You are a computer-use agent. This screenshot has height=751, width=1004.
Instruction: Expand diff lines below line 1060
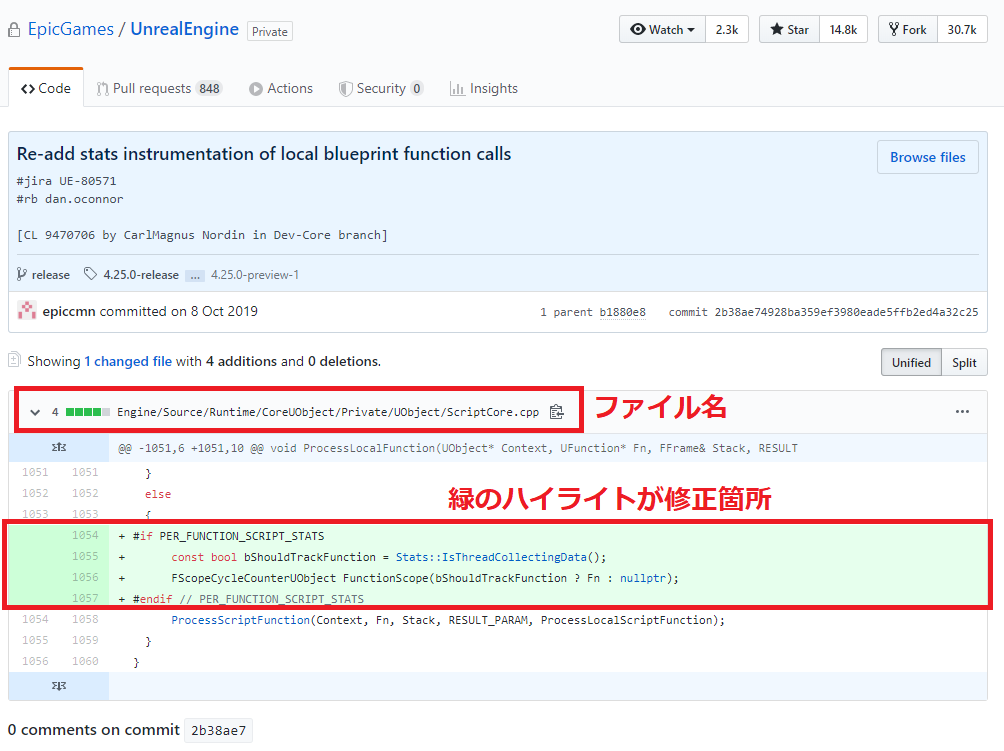pyautogui.click(x=59, y=686)
